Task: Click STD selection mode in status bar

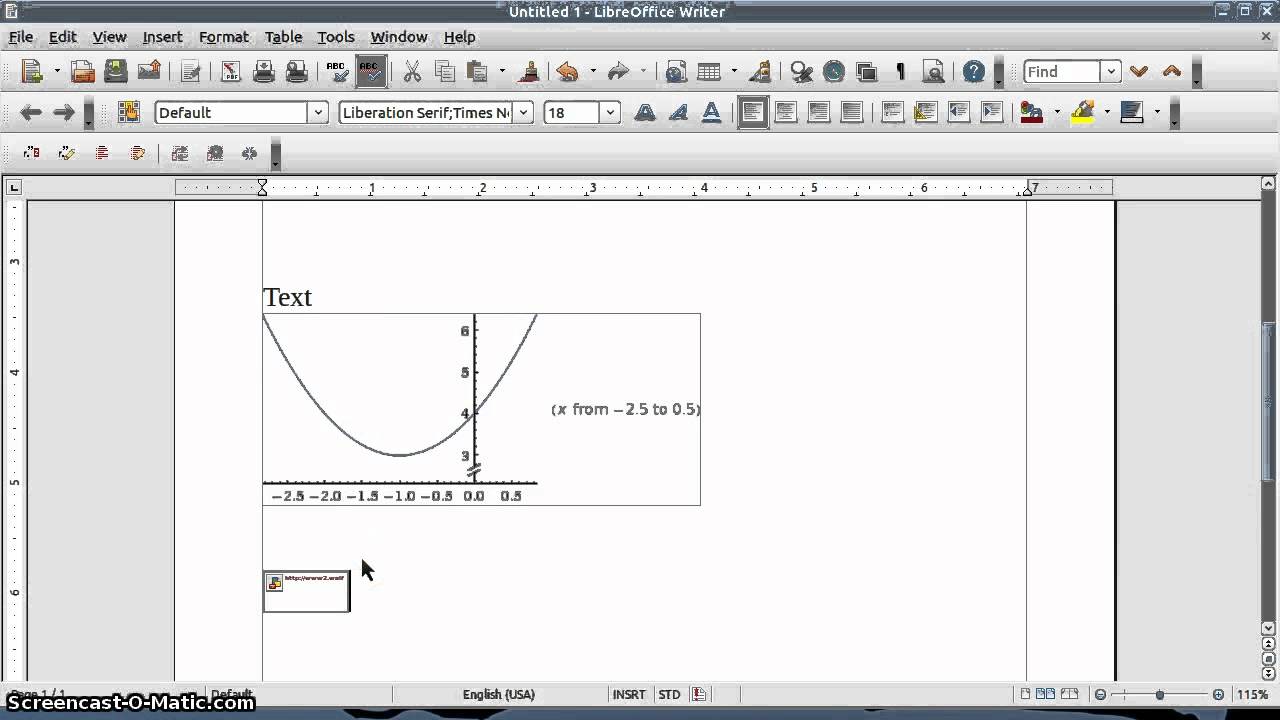Action: (669, 694)
